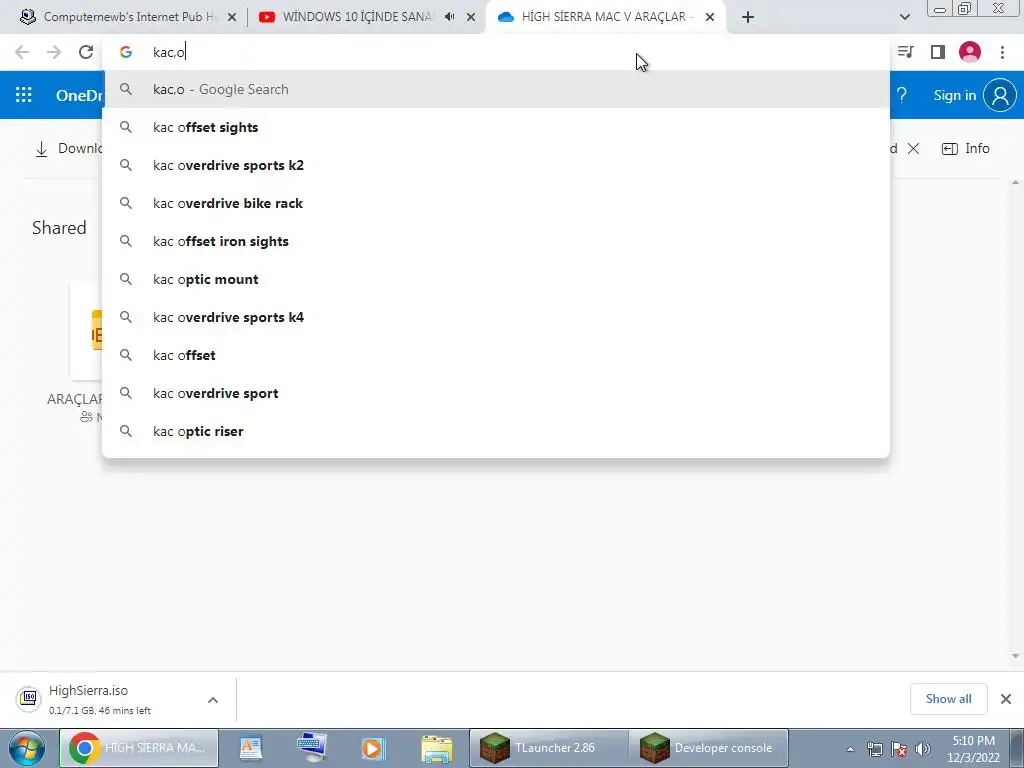This screenshot has width=1024, height=768.
Task: Select suggestion 'kac overdrive sports k2'
Action: tap(496, 165)
